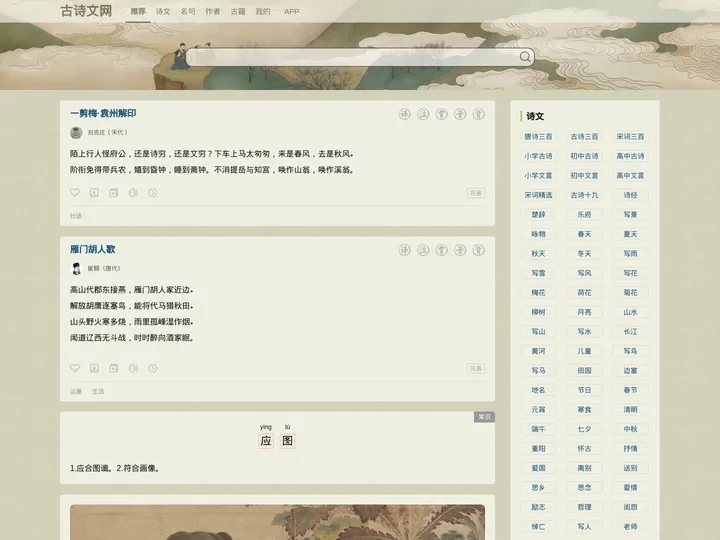Click the 古诗文网 site logo
Viewport: 720px width, 540px height.
pyautogui.click(x=86, y=11)
